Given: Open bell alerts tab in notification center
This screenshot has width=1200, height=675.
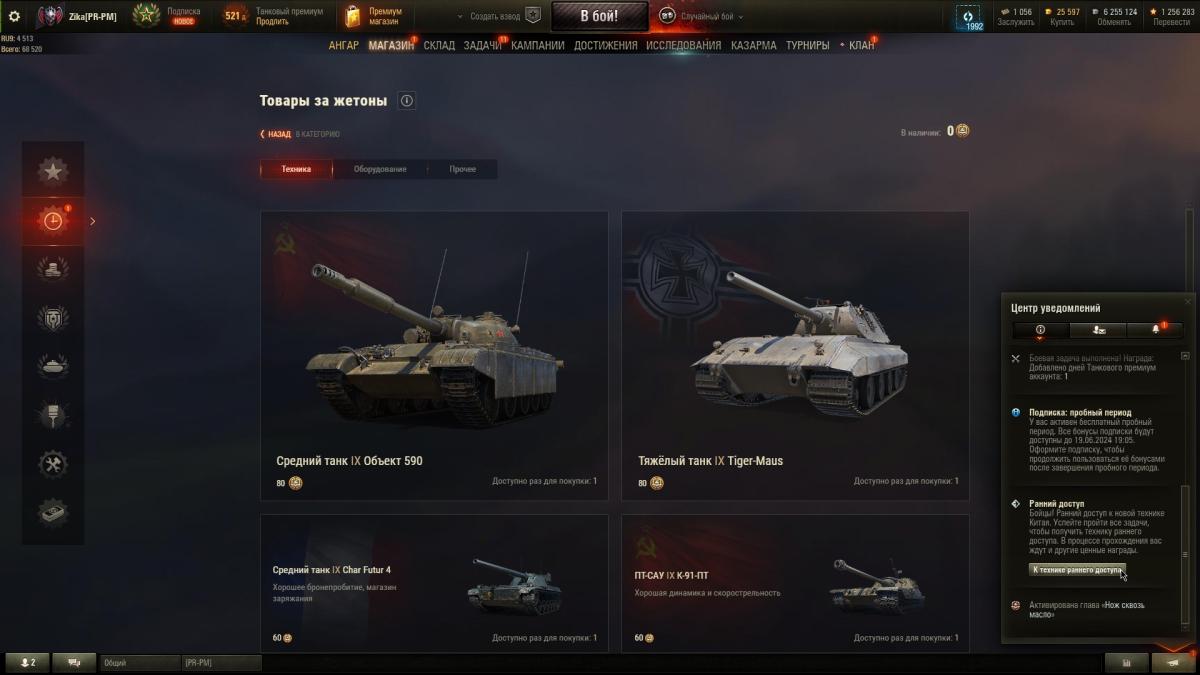Looking at the screenshot, I should click(x=1155, y=329).
